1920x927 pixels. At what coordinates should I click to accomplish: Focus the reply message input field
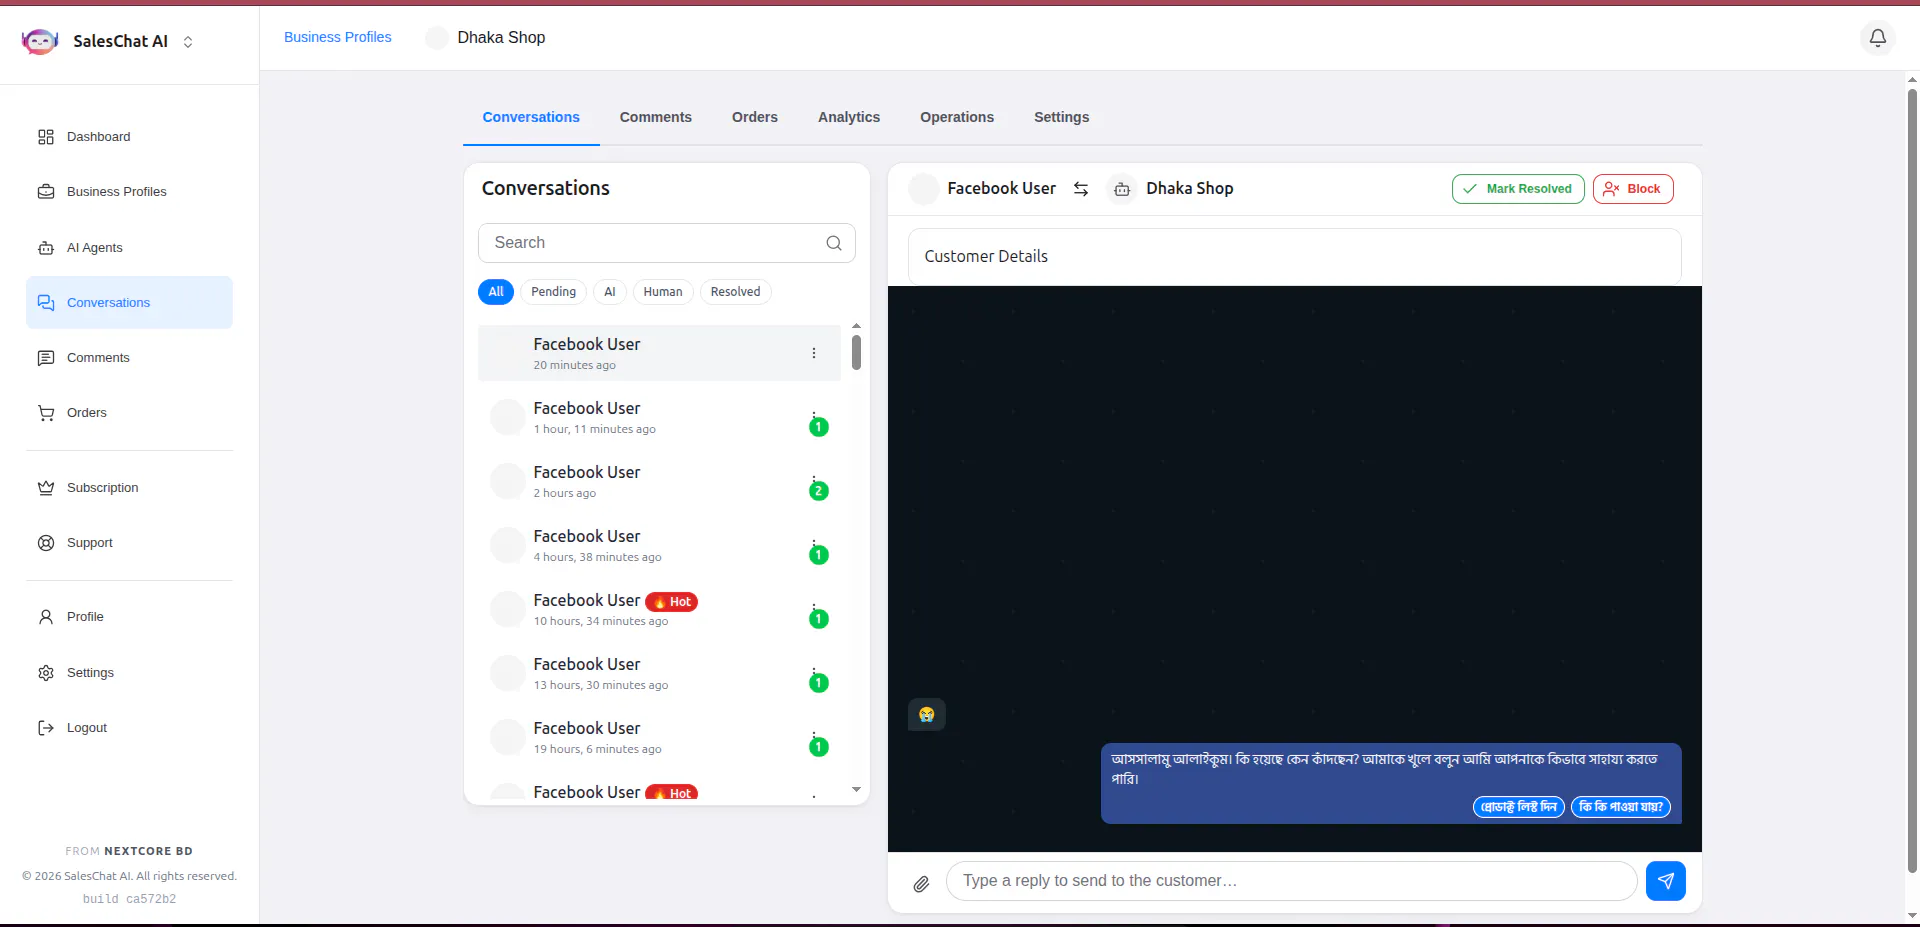click(x=1291, y=881)
